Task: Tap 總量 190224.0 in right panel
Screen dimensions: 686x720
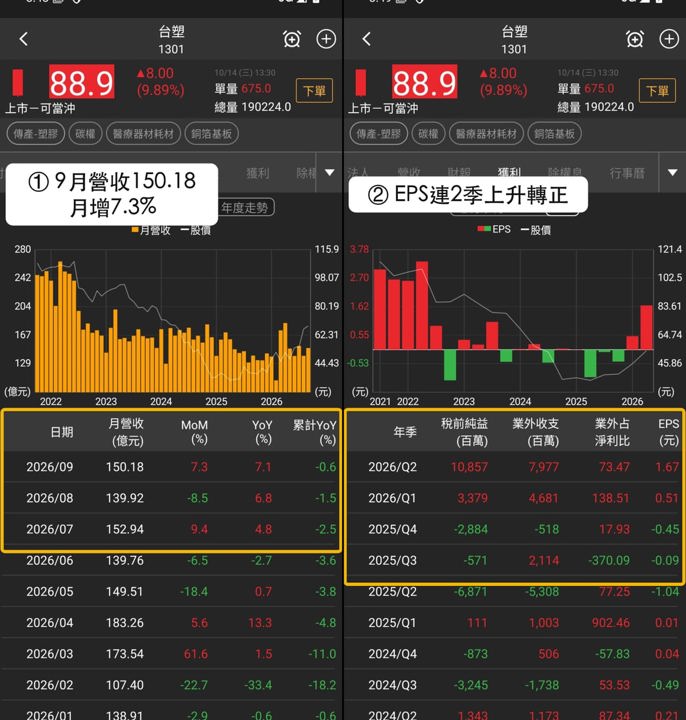Action: (596, 107)
